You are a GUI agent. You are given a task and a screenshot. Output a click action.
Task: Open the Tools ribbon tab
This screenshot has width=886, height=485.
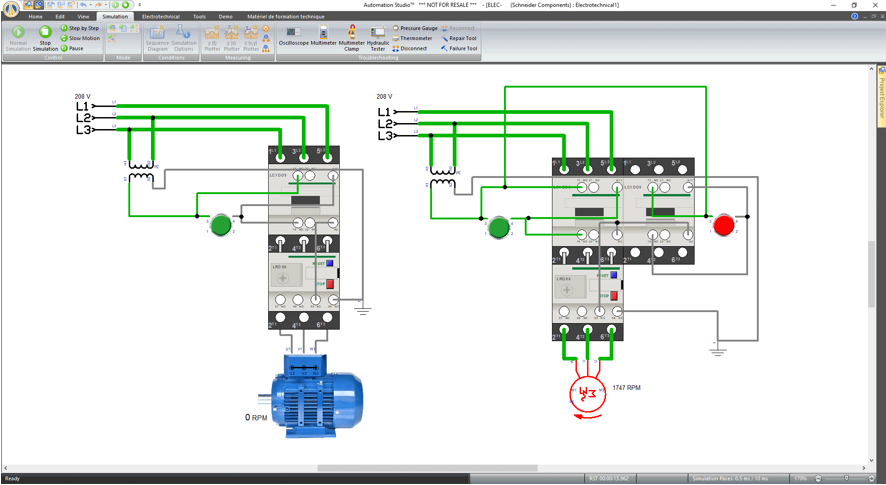199,17
